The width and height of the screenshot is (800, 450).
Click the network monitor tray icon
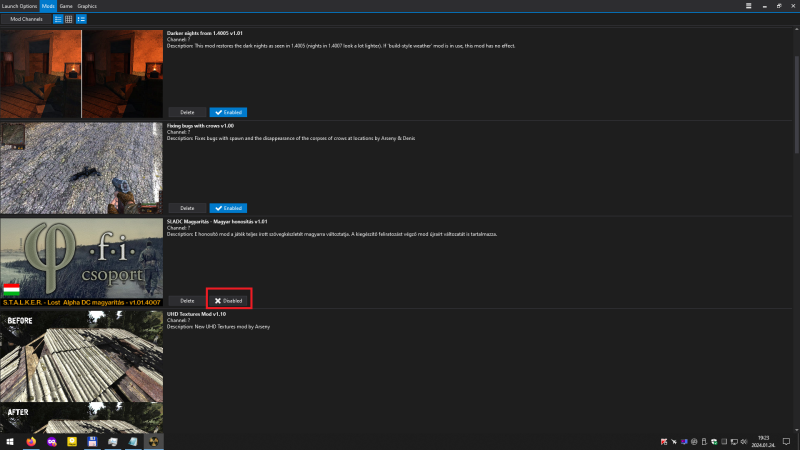point(734,442)
